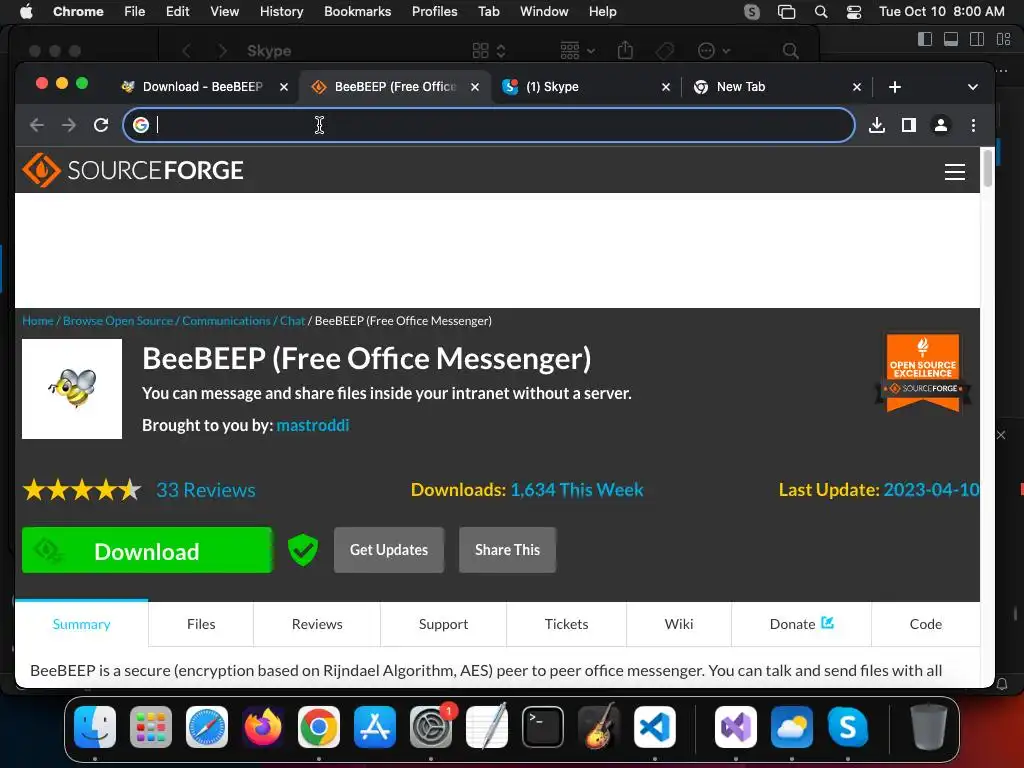The image size is (1024, 768).
Task: Click the Share This button
Action: tap(507, 550)
